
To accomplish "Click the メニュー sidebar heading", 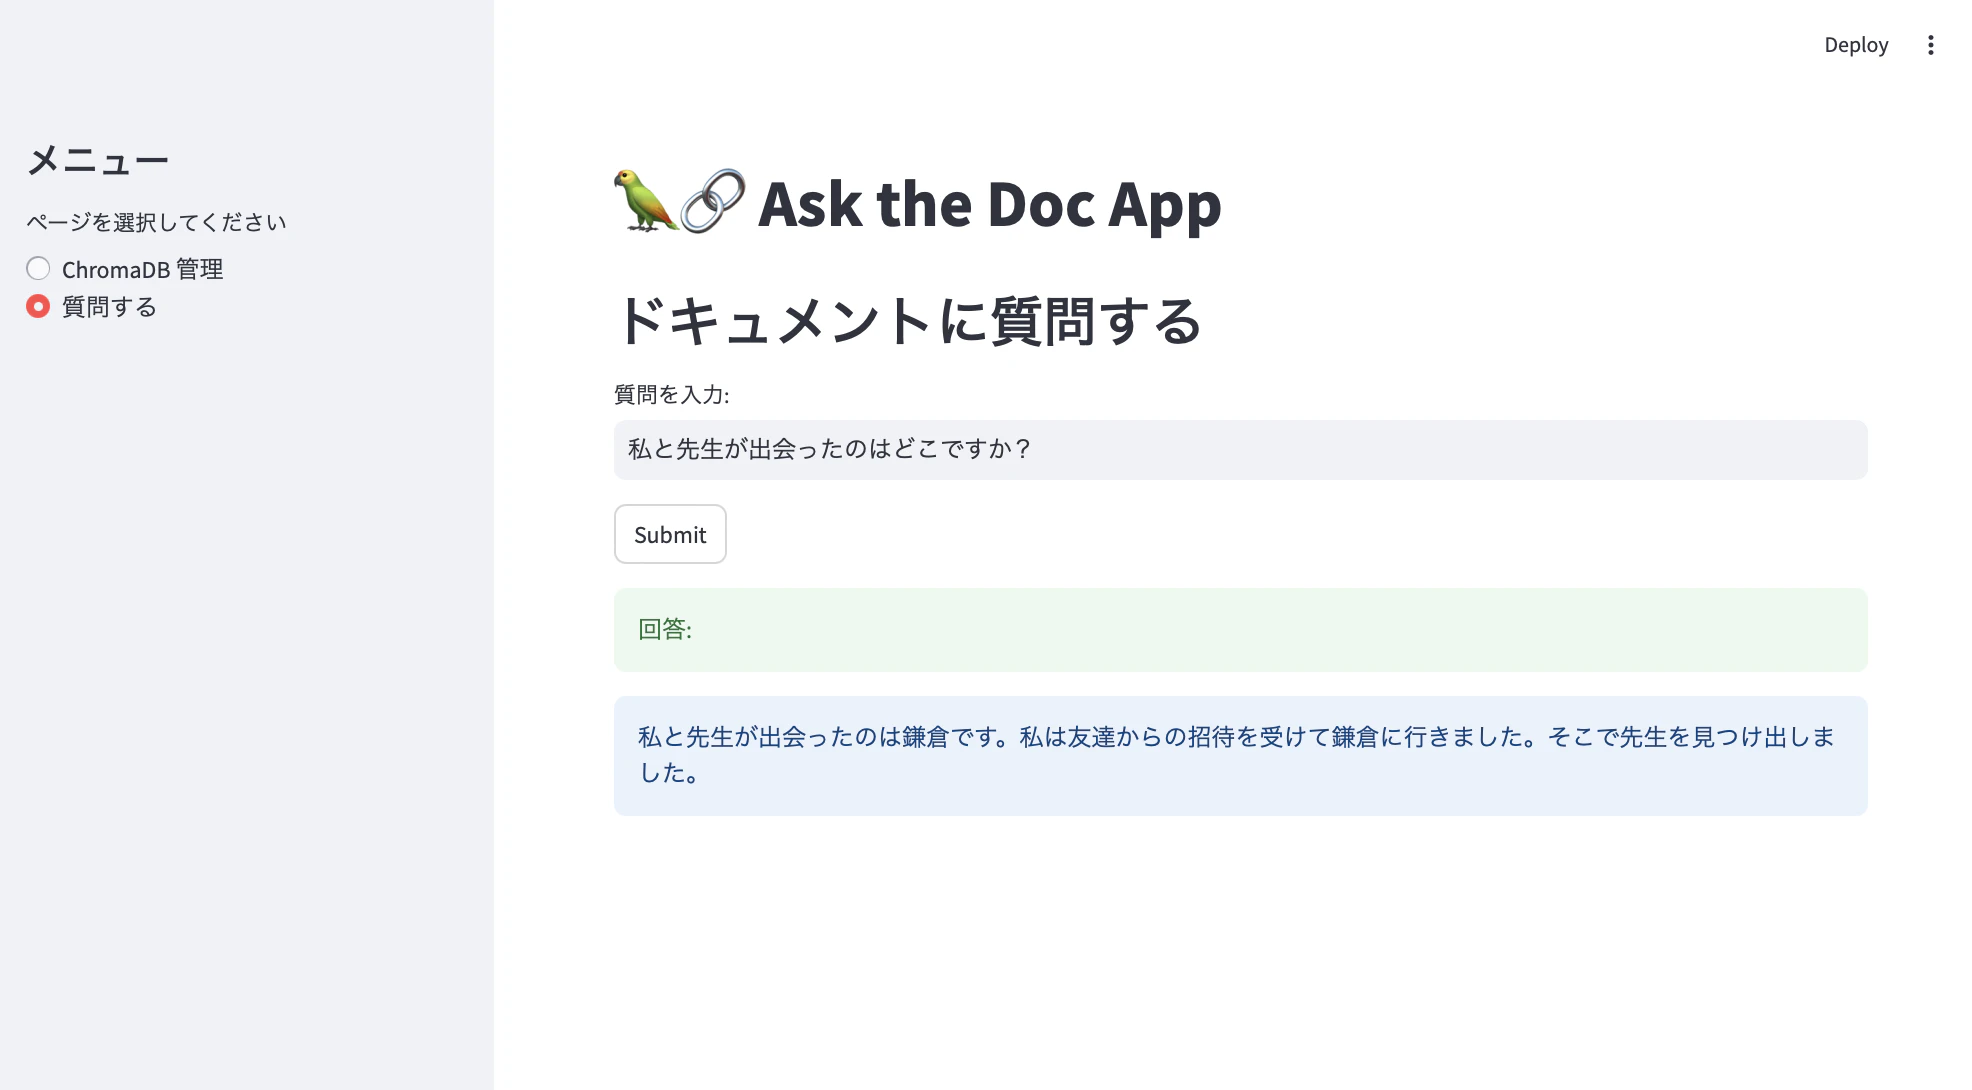I will (x=98, y=160).
